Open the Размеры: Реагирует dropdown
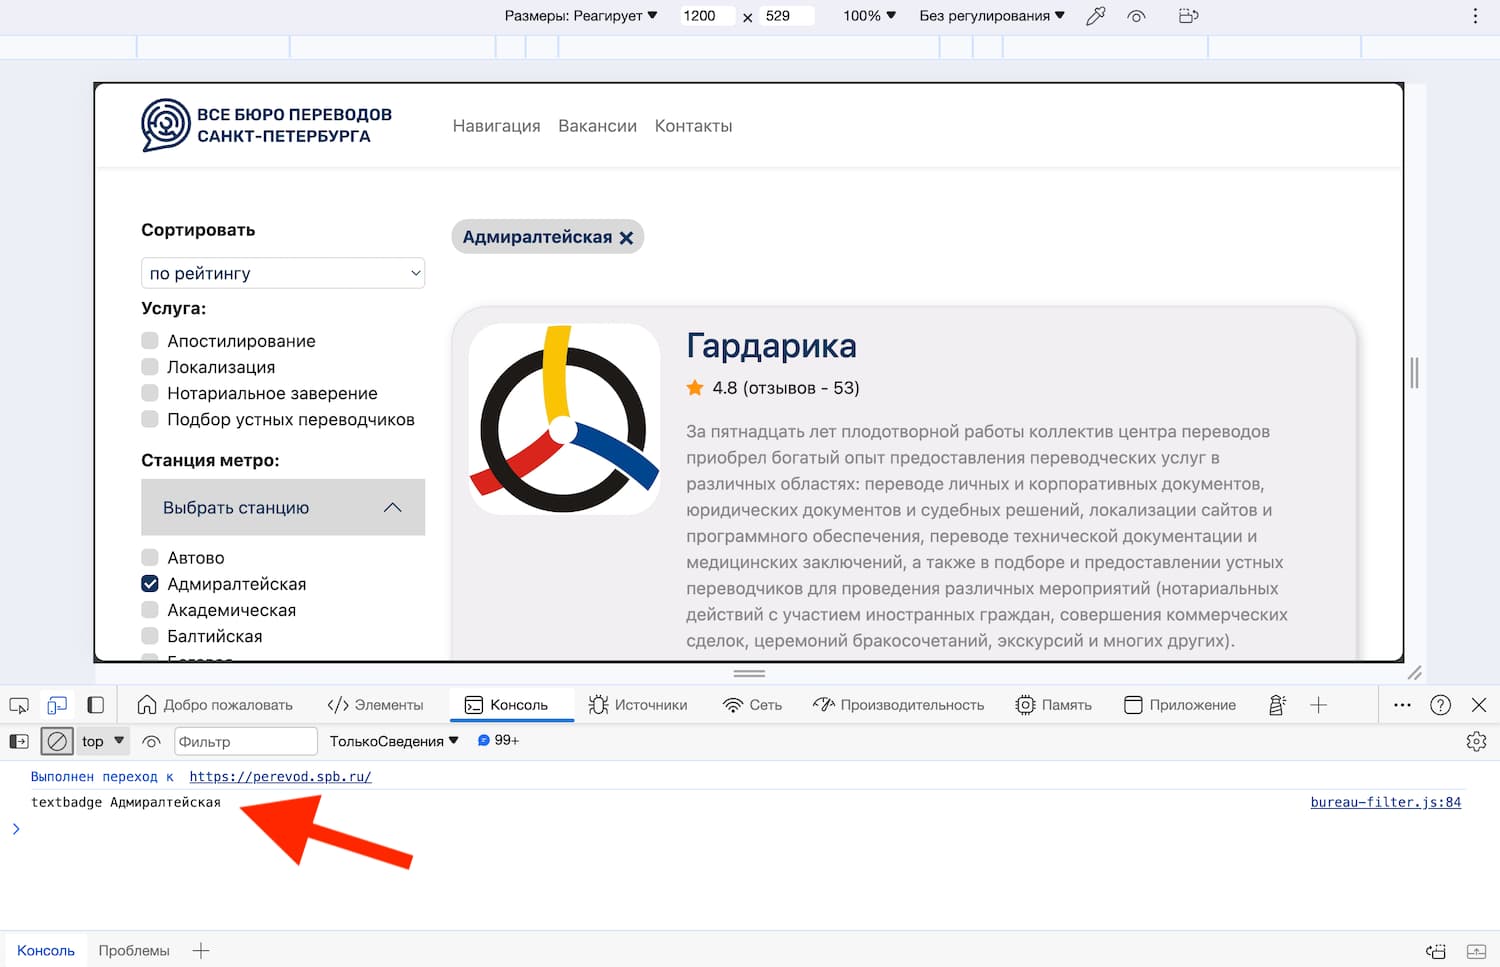 coord(581,16)
